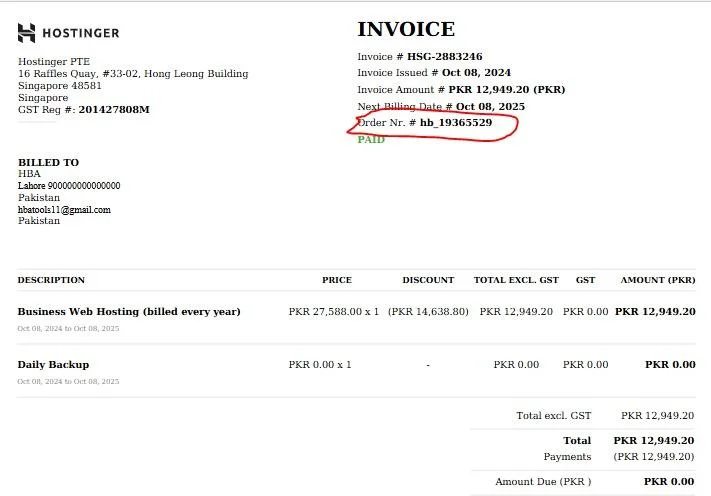
Task: Select the Total excl. GST label
Action: click(x=554, y=416)
